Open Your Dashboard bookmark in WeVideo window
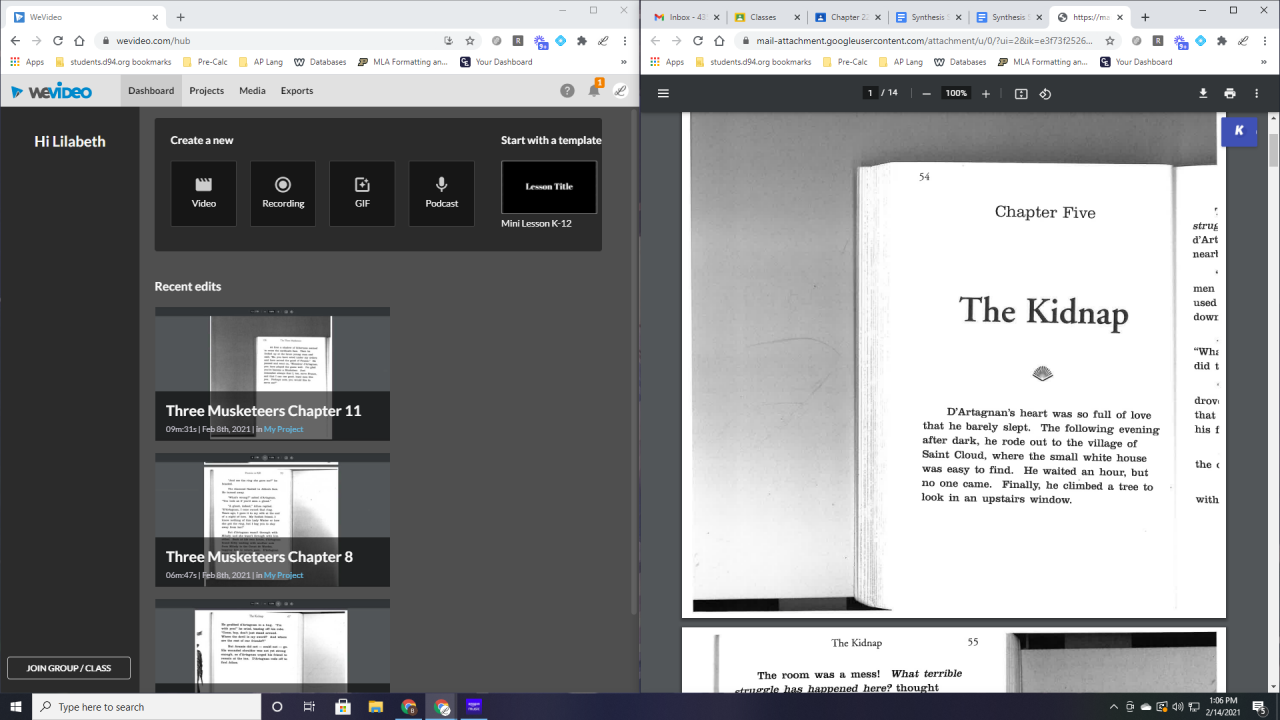This screenshot has width=1280, height=720. (496, 62)
